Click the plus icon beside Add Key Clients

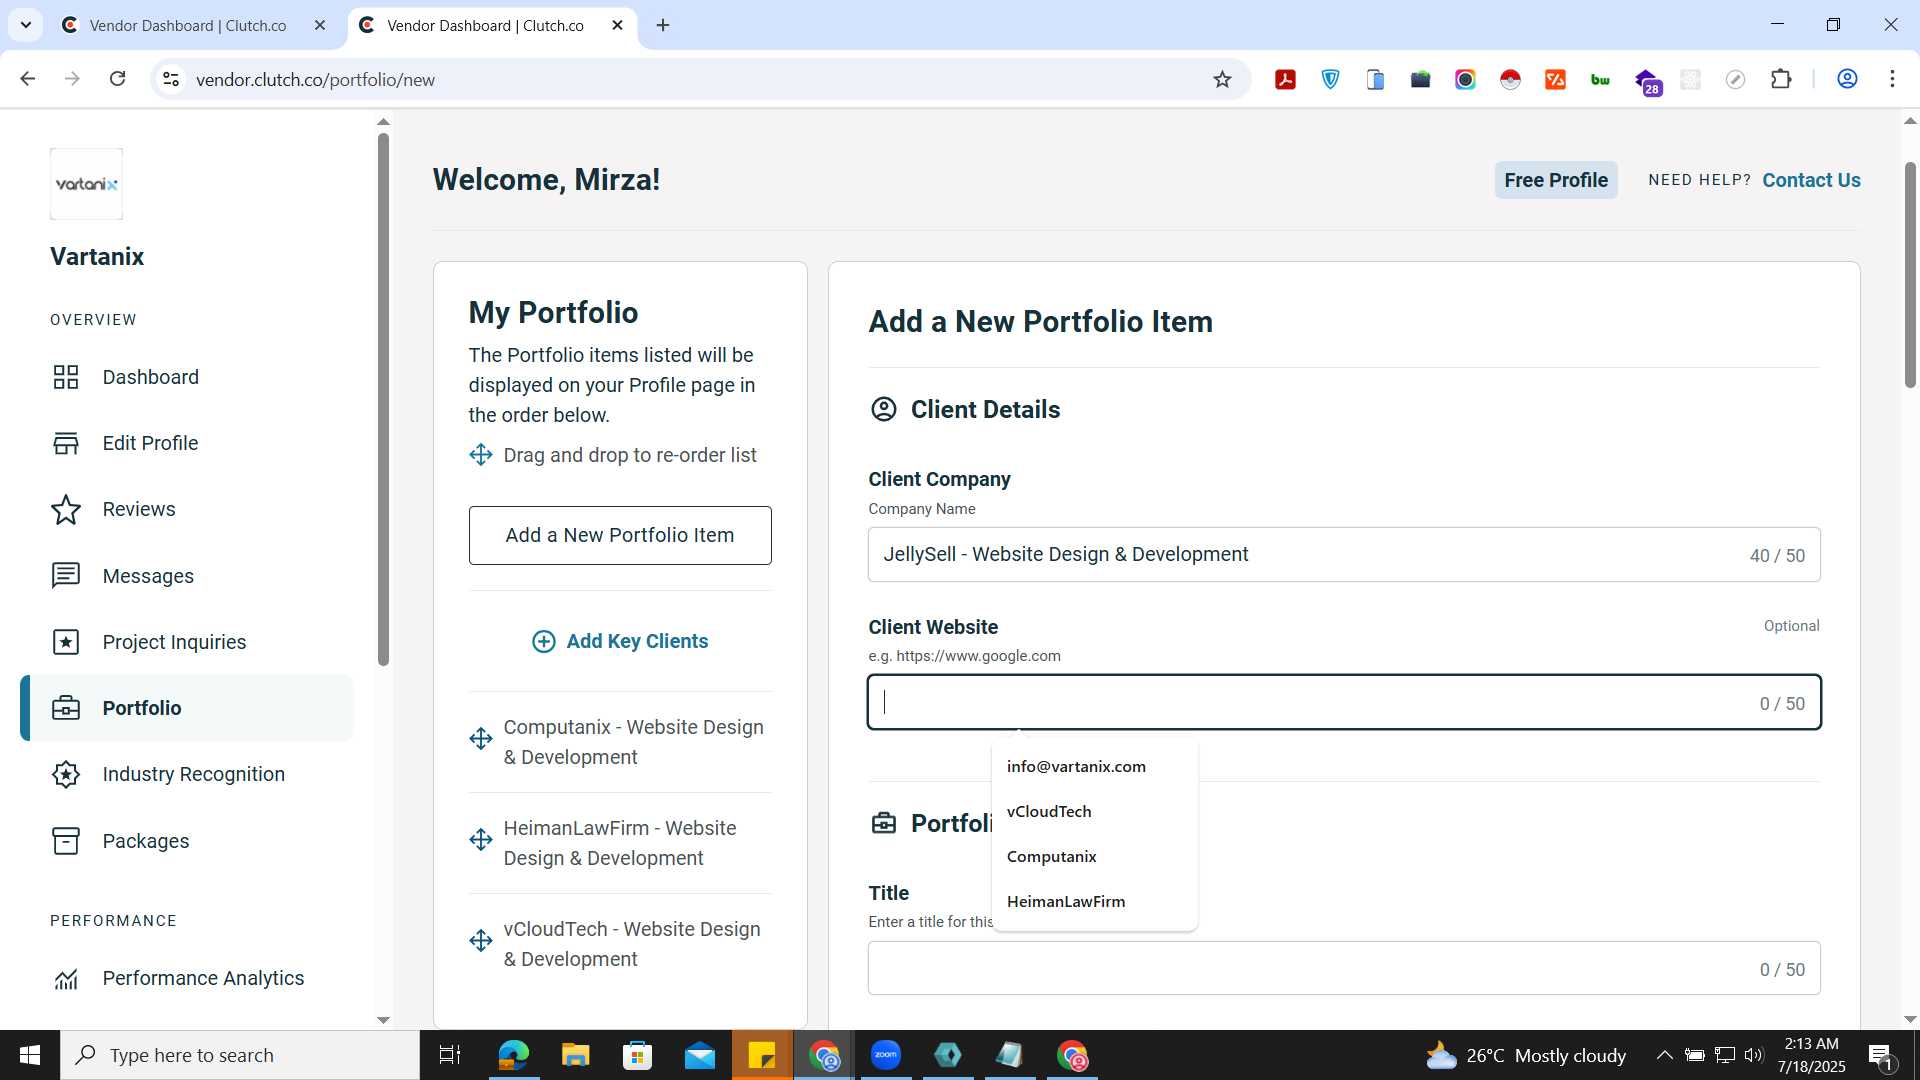point(543,641)
